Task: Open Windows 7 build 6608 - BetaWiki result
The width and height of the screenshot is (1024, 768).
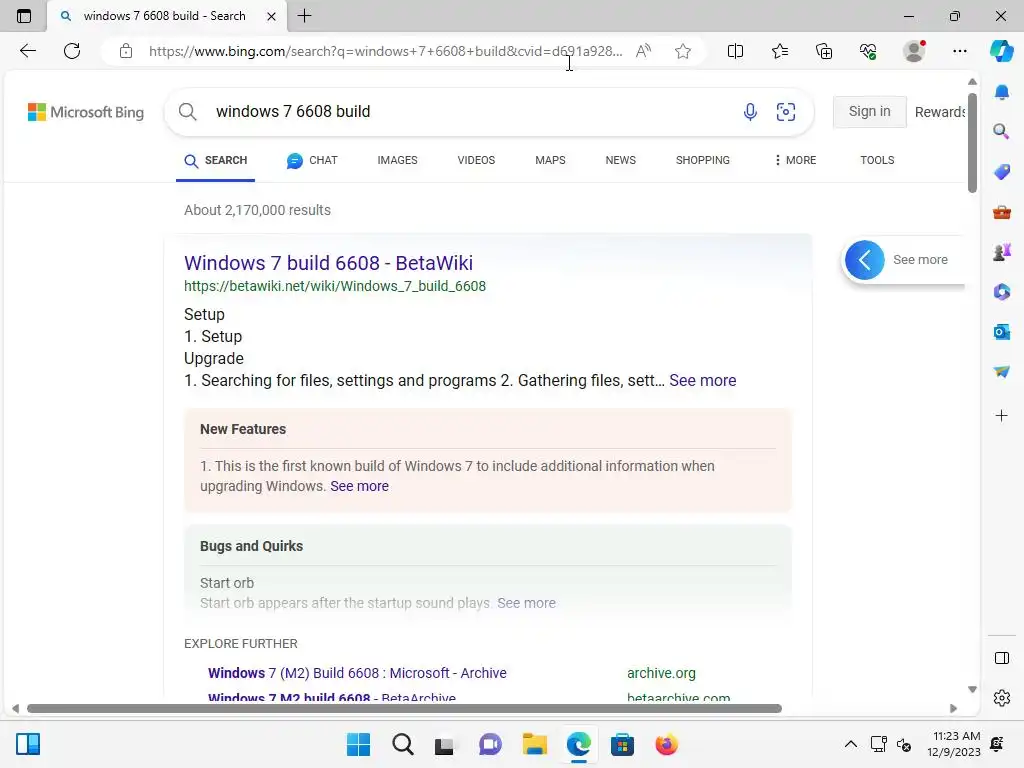Action: pyautogui.click(x=328, y=263)
